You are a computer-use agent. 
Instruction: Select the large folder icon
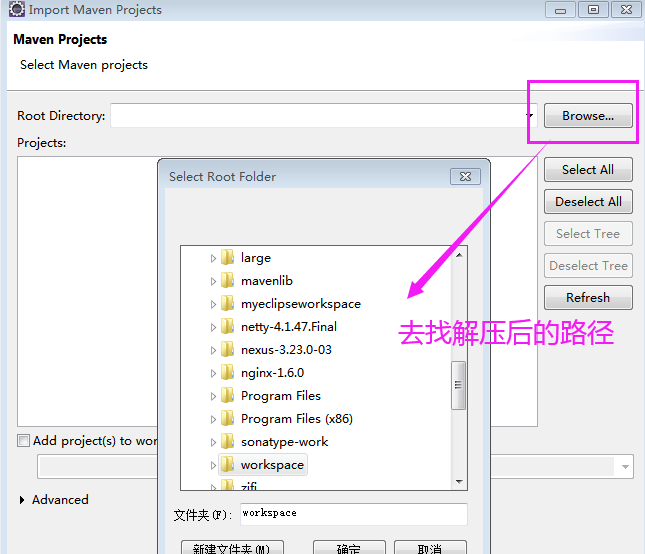(x=227, y=257)
